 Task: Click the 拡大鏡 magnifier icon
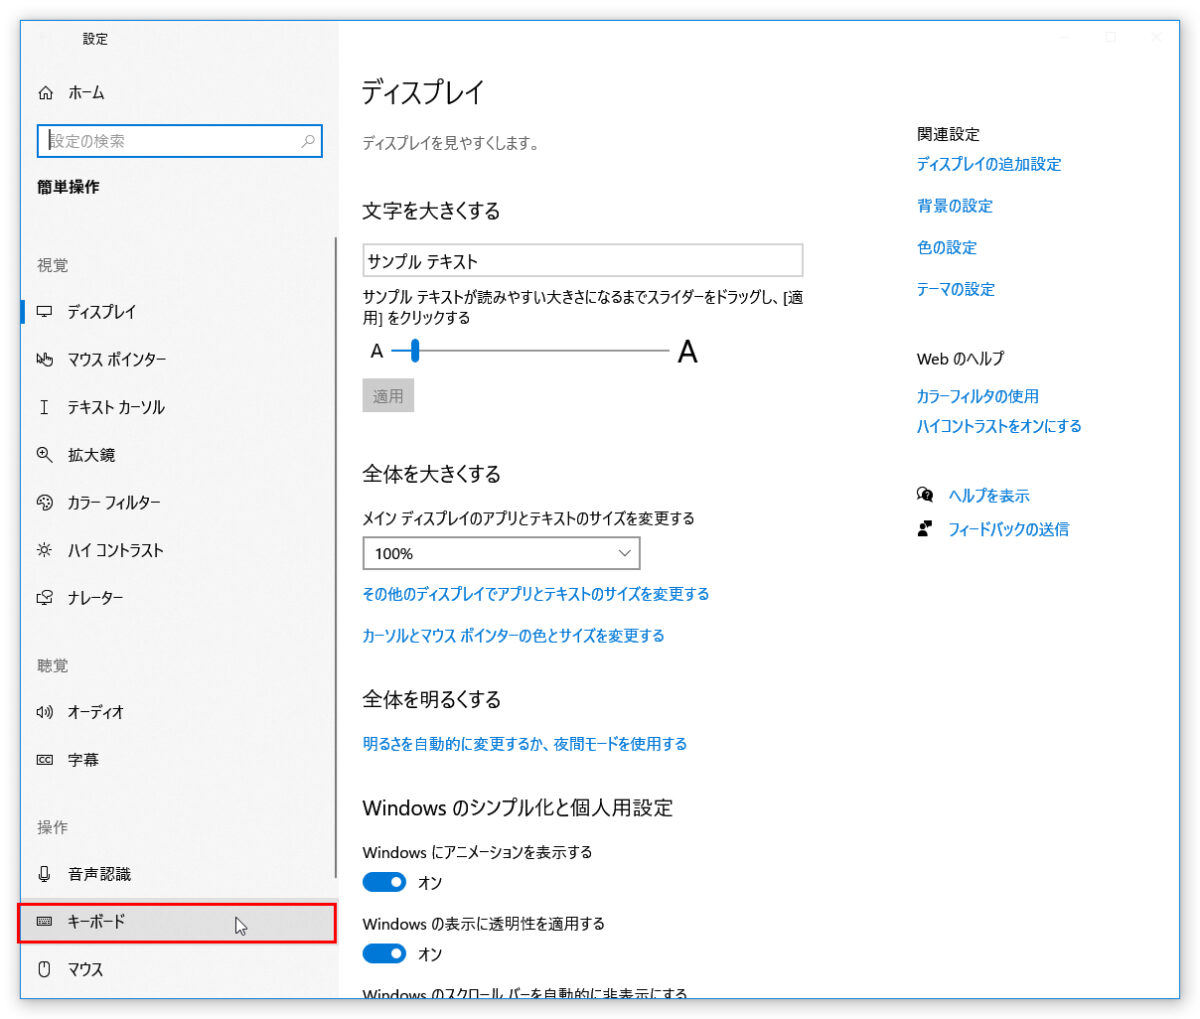pos(45,454)
